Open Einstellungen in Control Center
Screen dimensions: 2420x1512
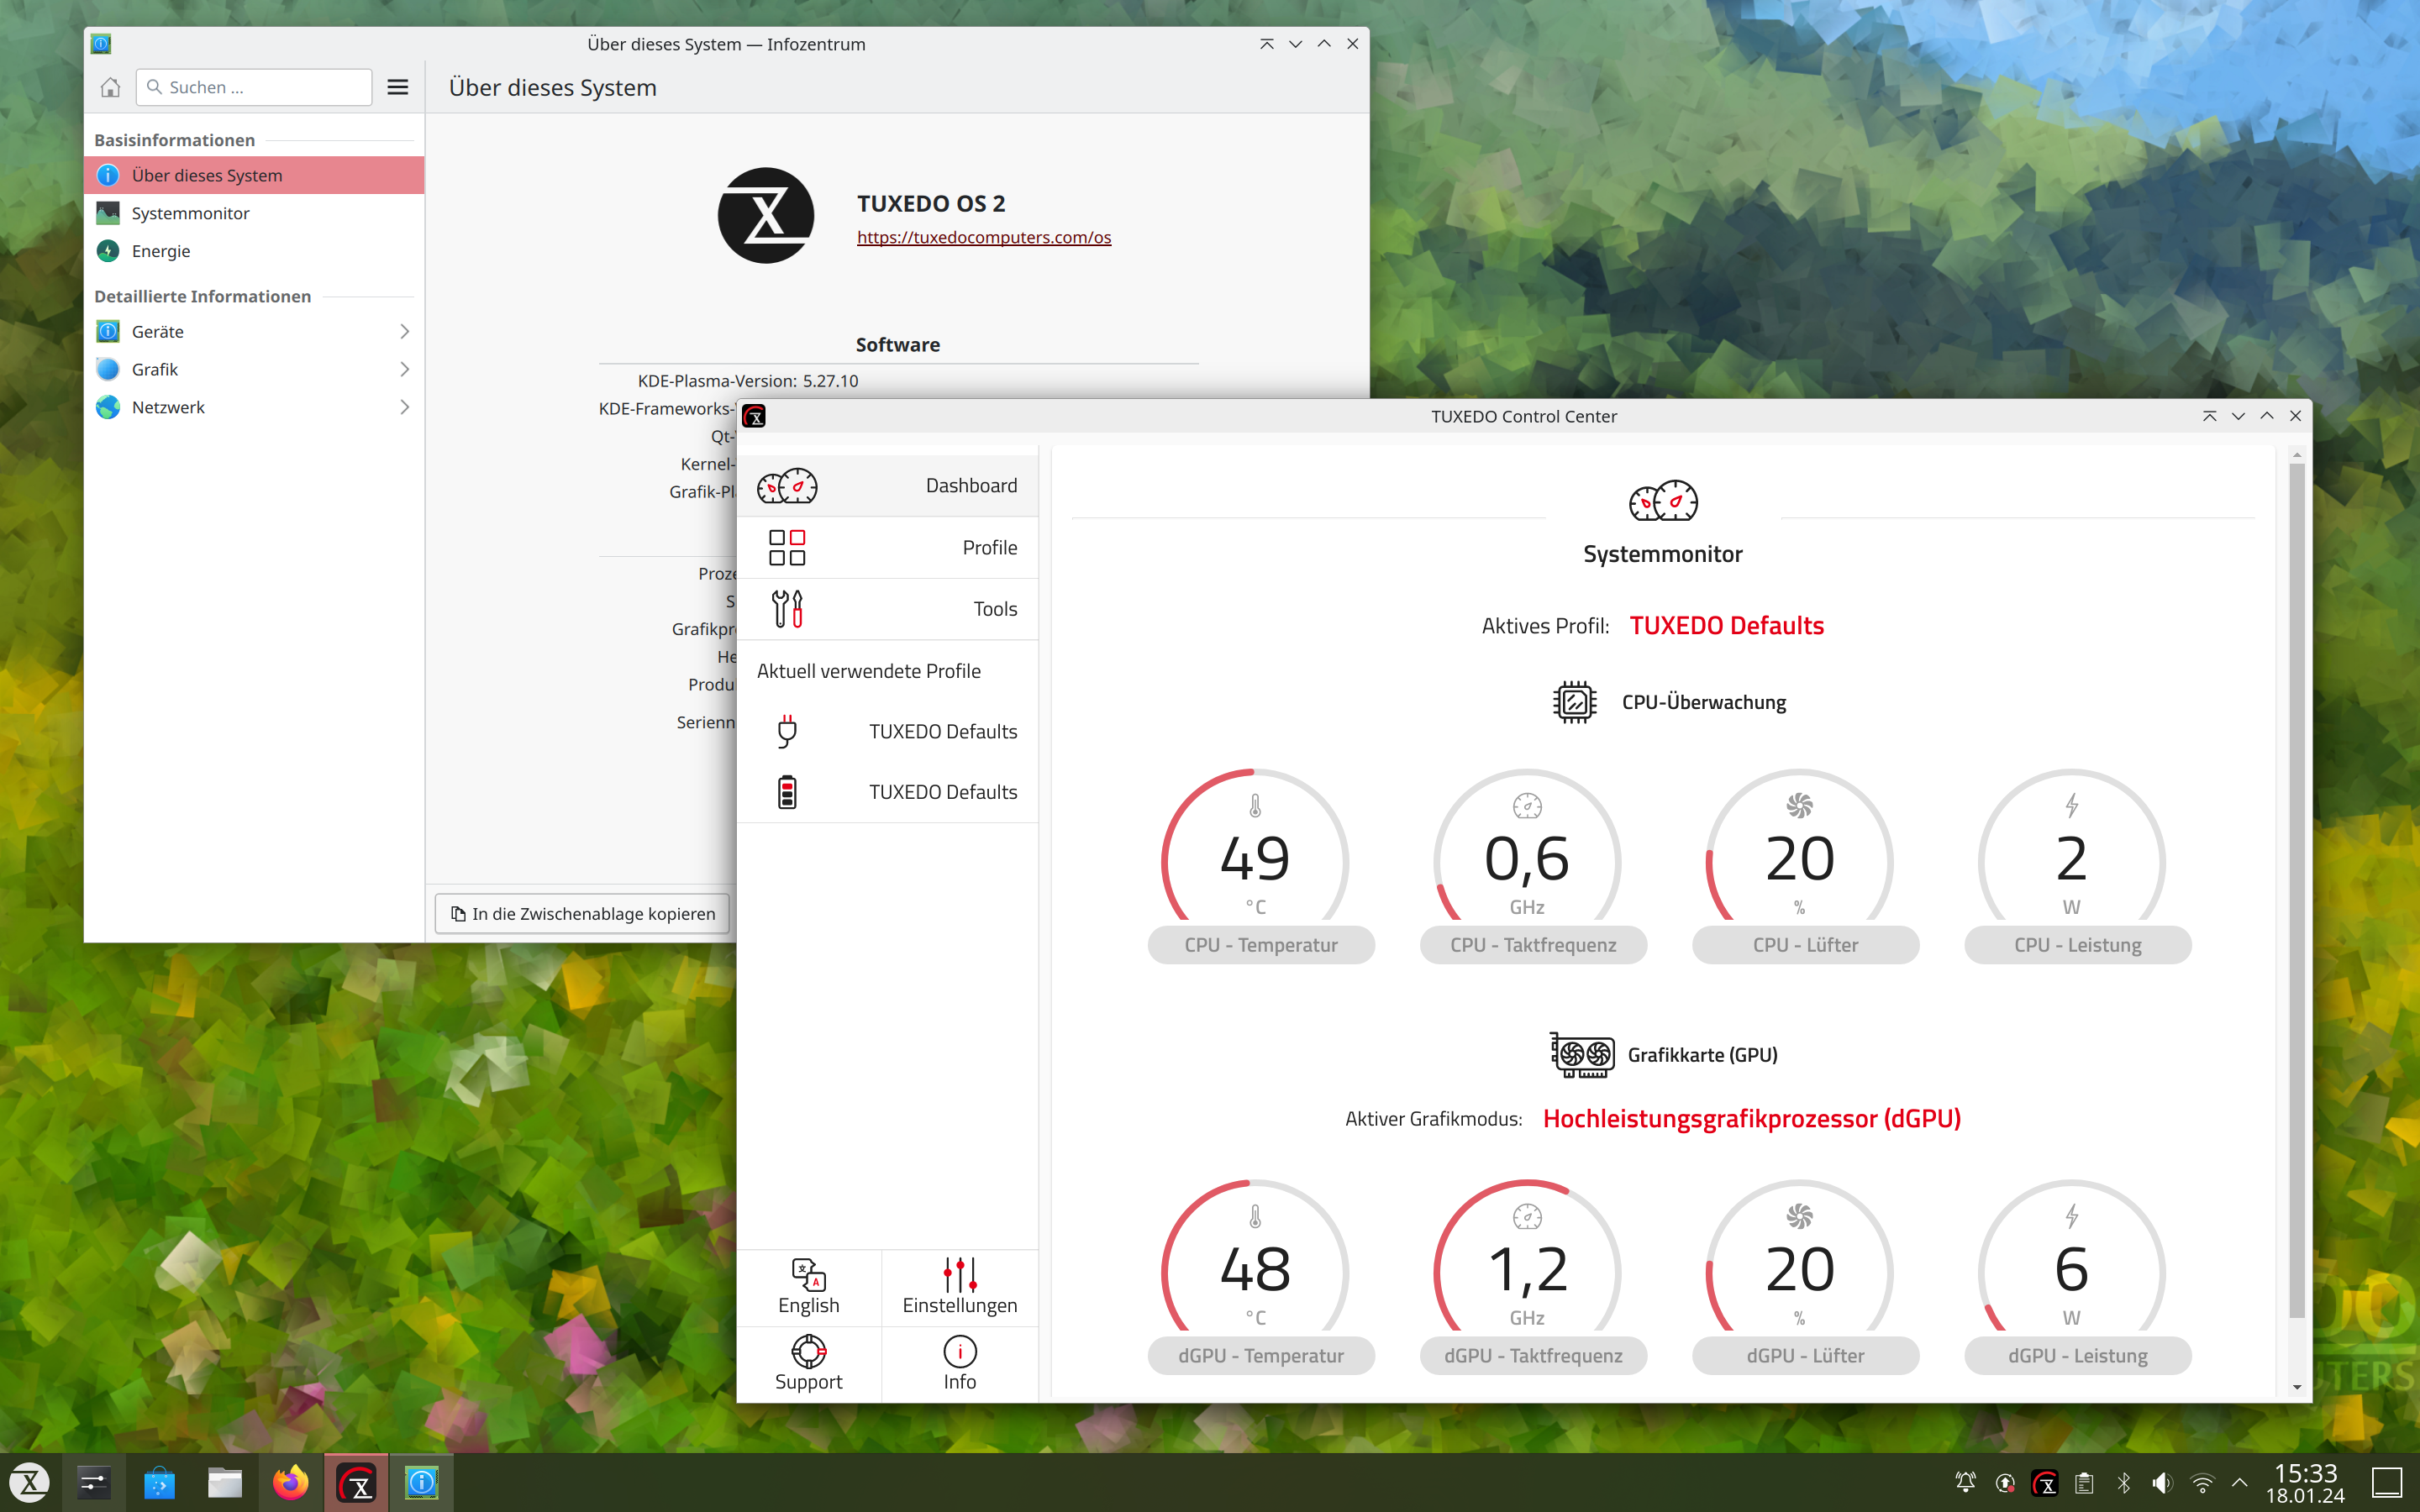pos(960,1287)
